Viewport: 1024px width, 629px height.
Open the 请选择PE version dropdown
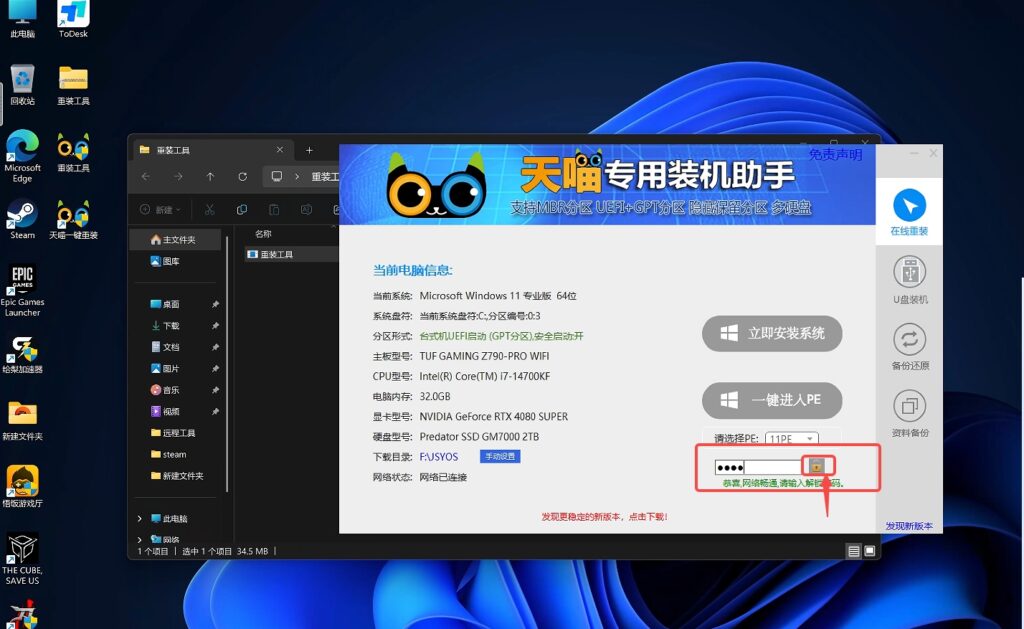(792, 439)
